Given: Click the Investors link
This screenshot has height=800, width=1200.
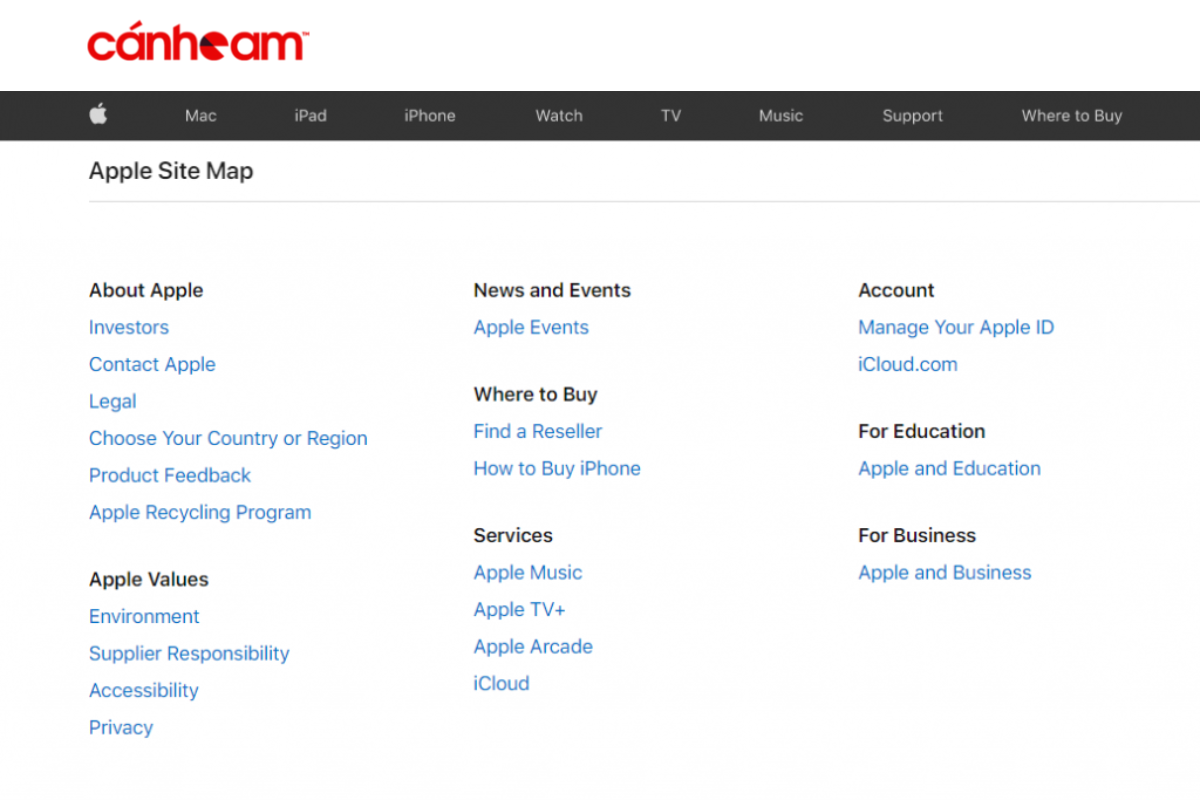Looking at the screenshot, I should pyautogui.click(x=129, y=327).
